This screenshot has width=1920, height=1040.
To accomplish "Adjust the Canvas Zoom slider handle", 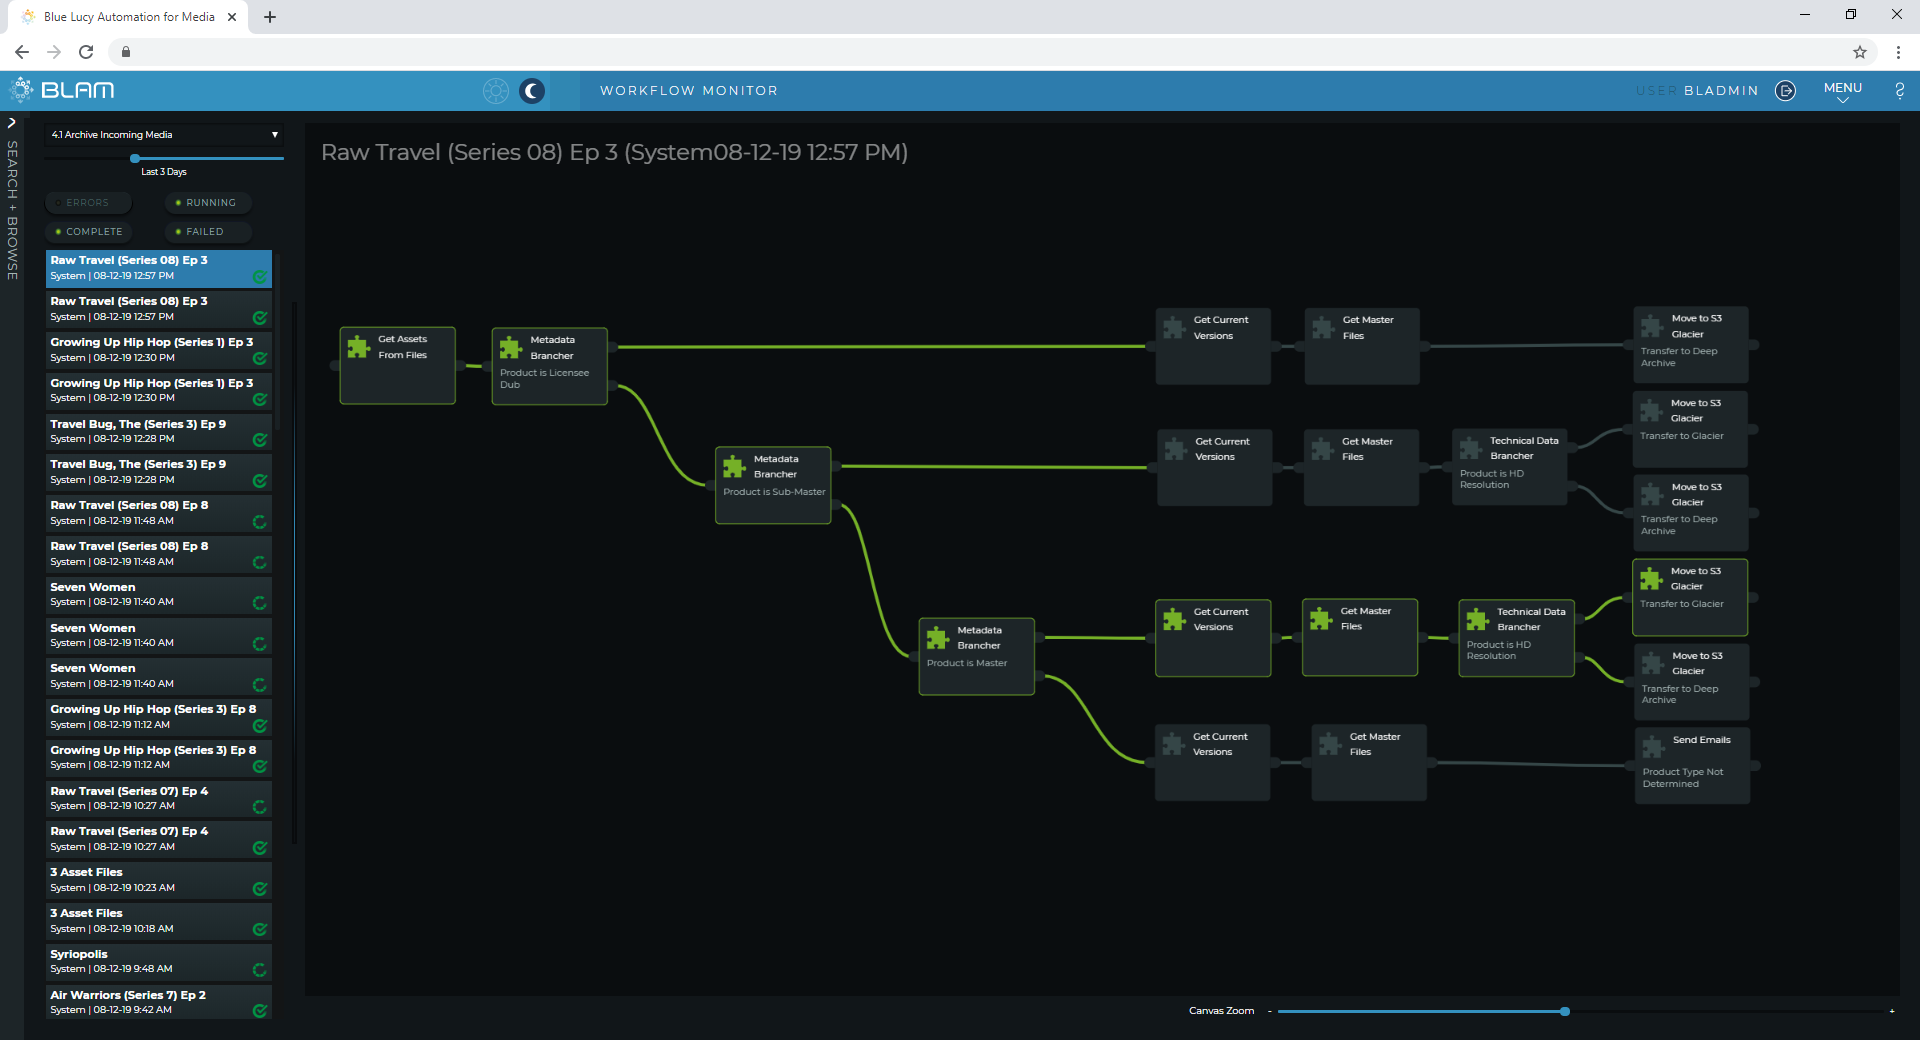I will coord(1565,1011).
